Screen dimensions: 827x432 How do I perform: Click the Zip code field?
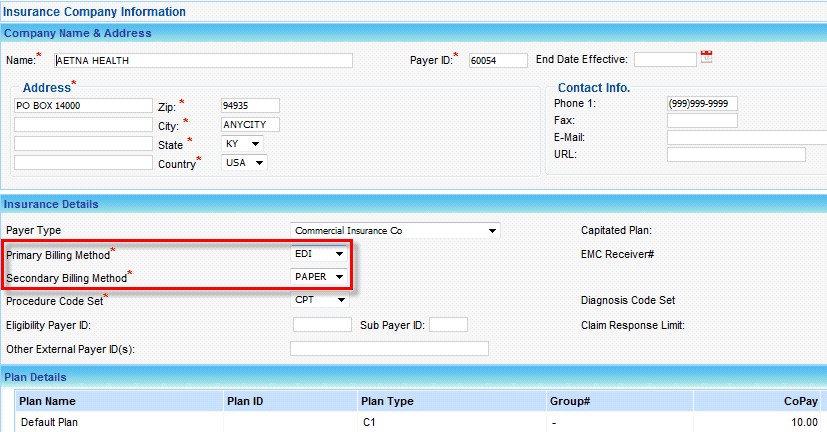250,105
